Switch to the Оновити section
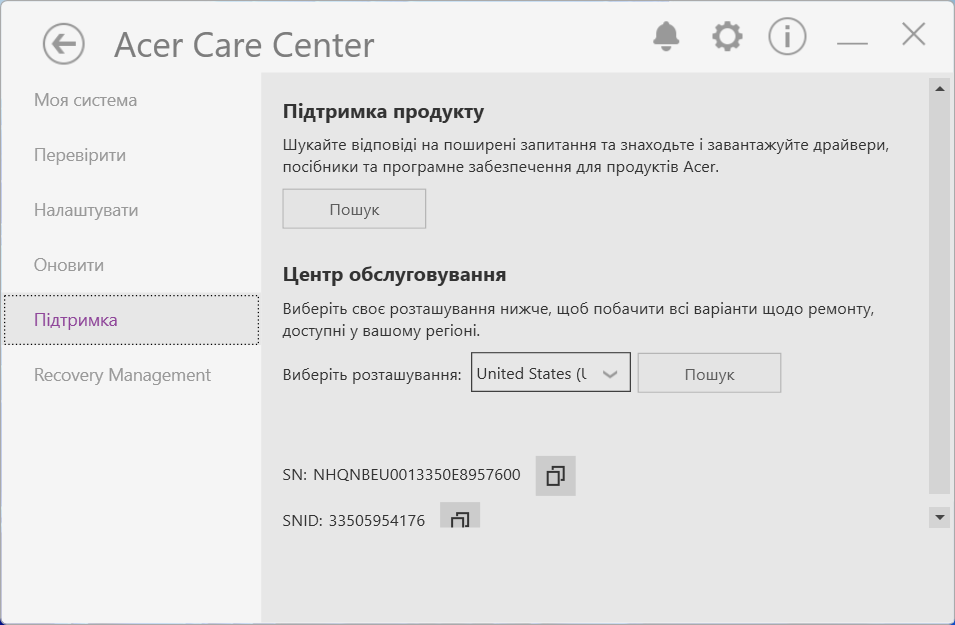The image size is (955, 625). (x=69, y=265)
